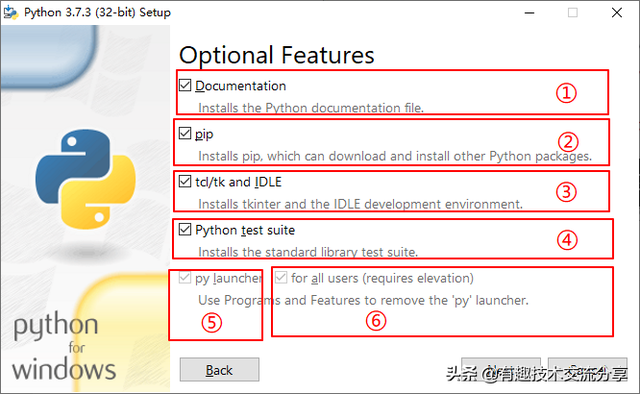Toggle the pip checkbox
The width and height of the screenshot is (640, 394).
(185, 133)
